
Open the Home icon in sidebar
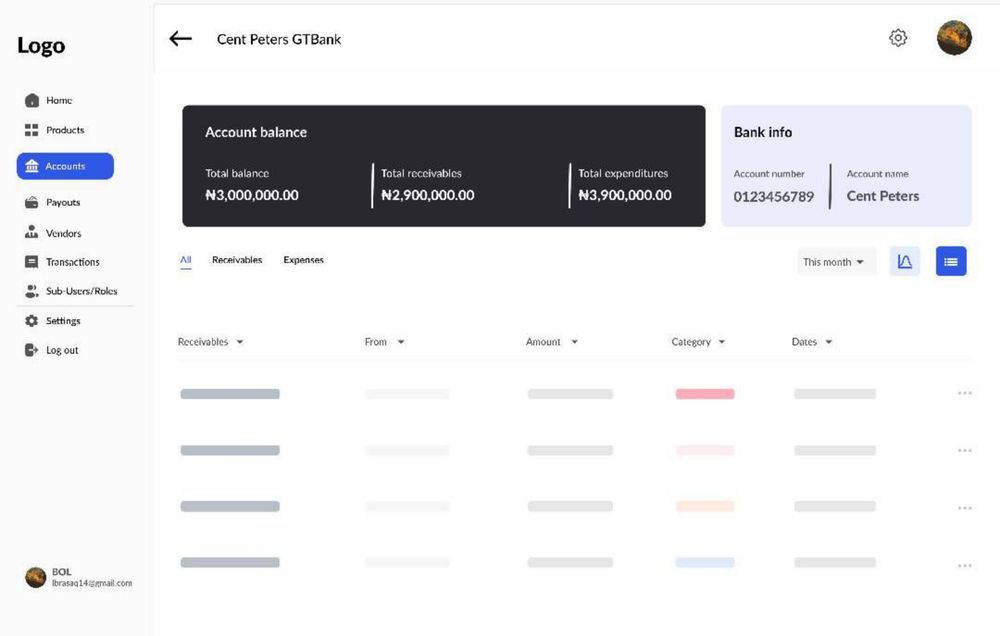(x=32, y=101)
